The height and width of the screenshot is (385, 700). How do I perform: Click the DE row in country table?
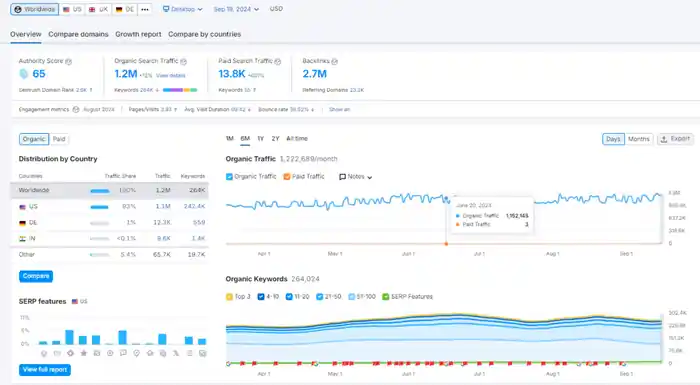coord(109,222)
